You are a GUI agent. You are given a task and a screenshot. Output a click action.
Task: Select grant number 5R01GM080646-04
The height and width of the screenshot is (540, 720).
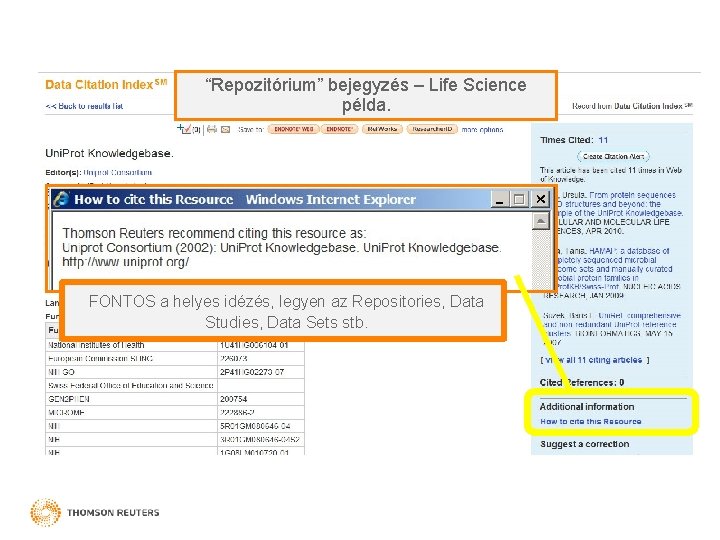pyautogui.click(x=255, y=426)
